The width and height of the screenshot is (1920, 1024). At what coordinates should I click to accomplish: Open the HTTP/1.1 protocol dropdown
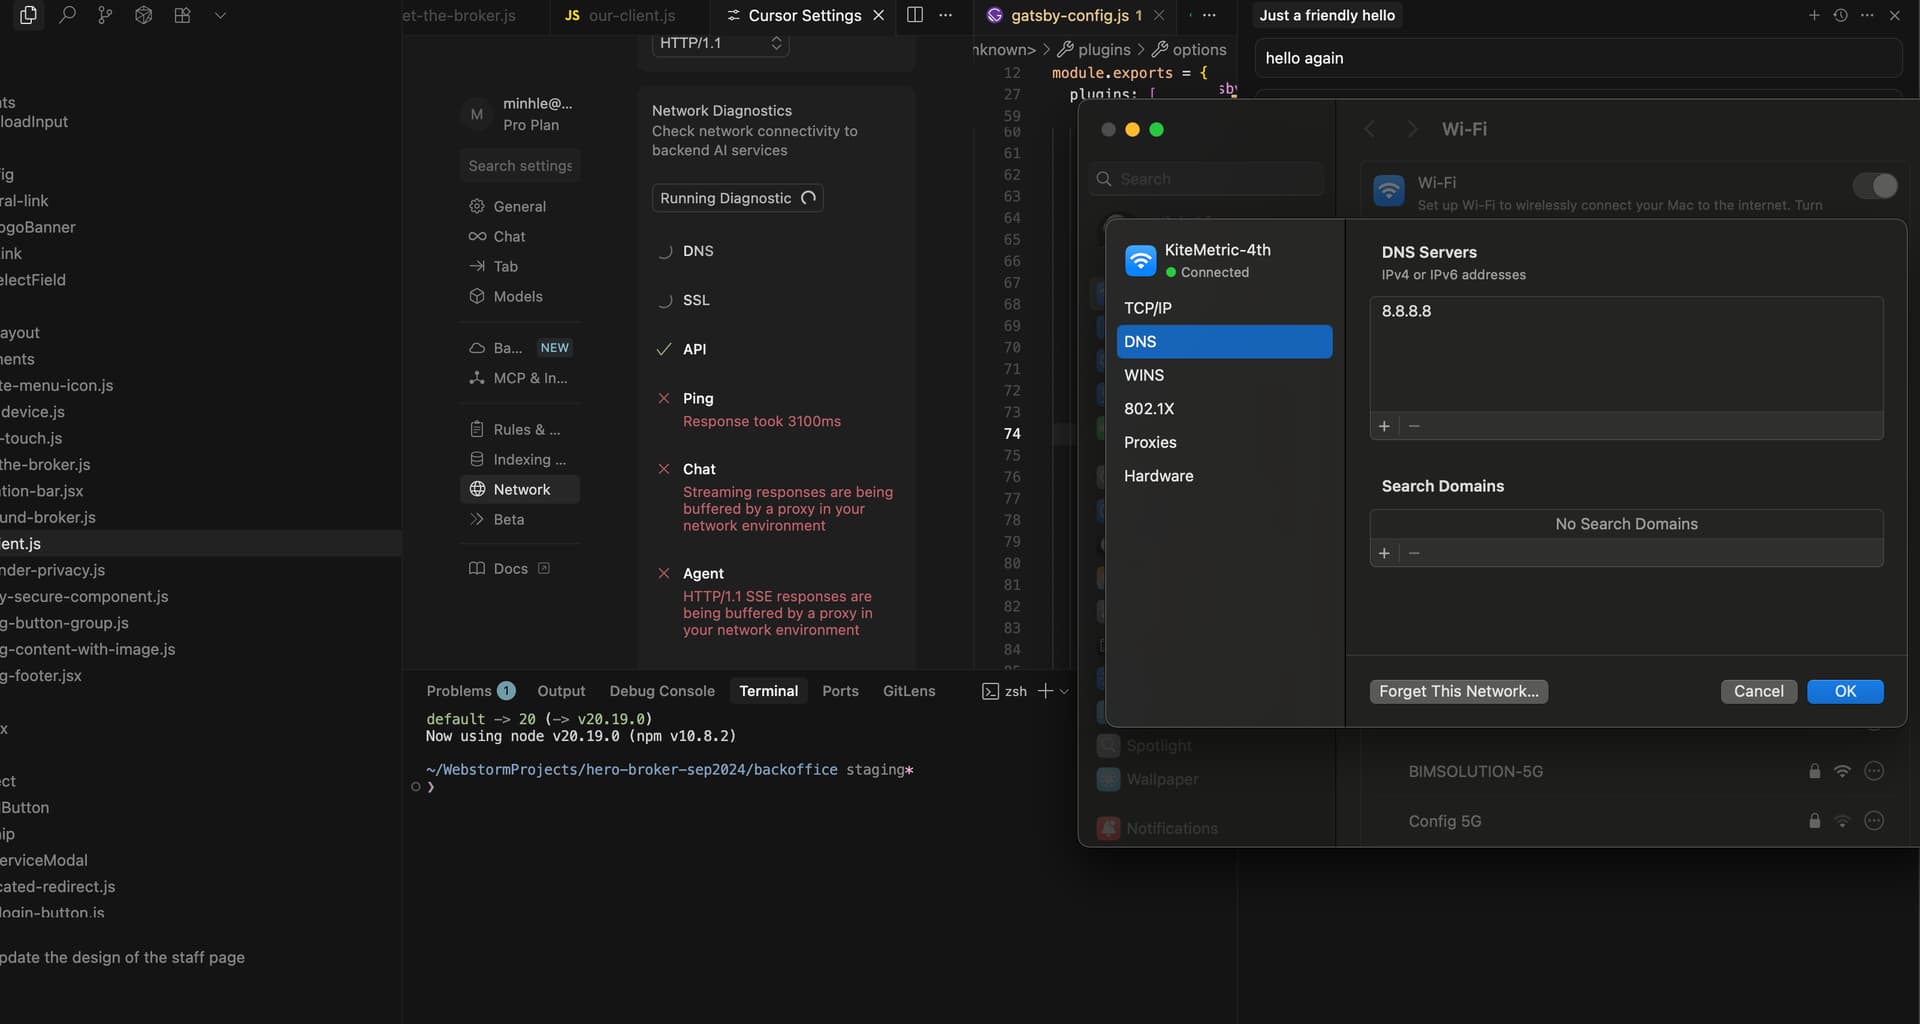click(x=720, y=43)
